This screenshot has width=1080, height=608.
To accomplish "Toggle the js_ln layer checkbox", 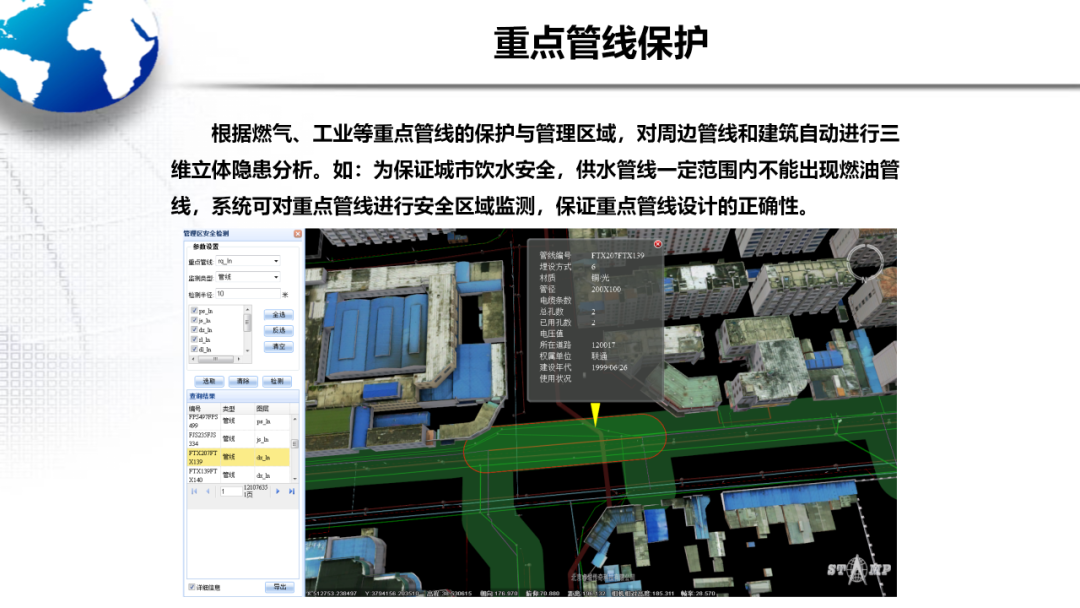I will point(194,320).
